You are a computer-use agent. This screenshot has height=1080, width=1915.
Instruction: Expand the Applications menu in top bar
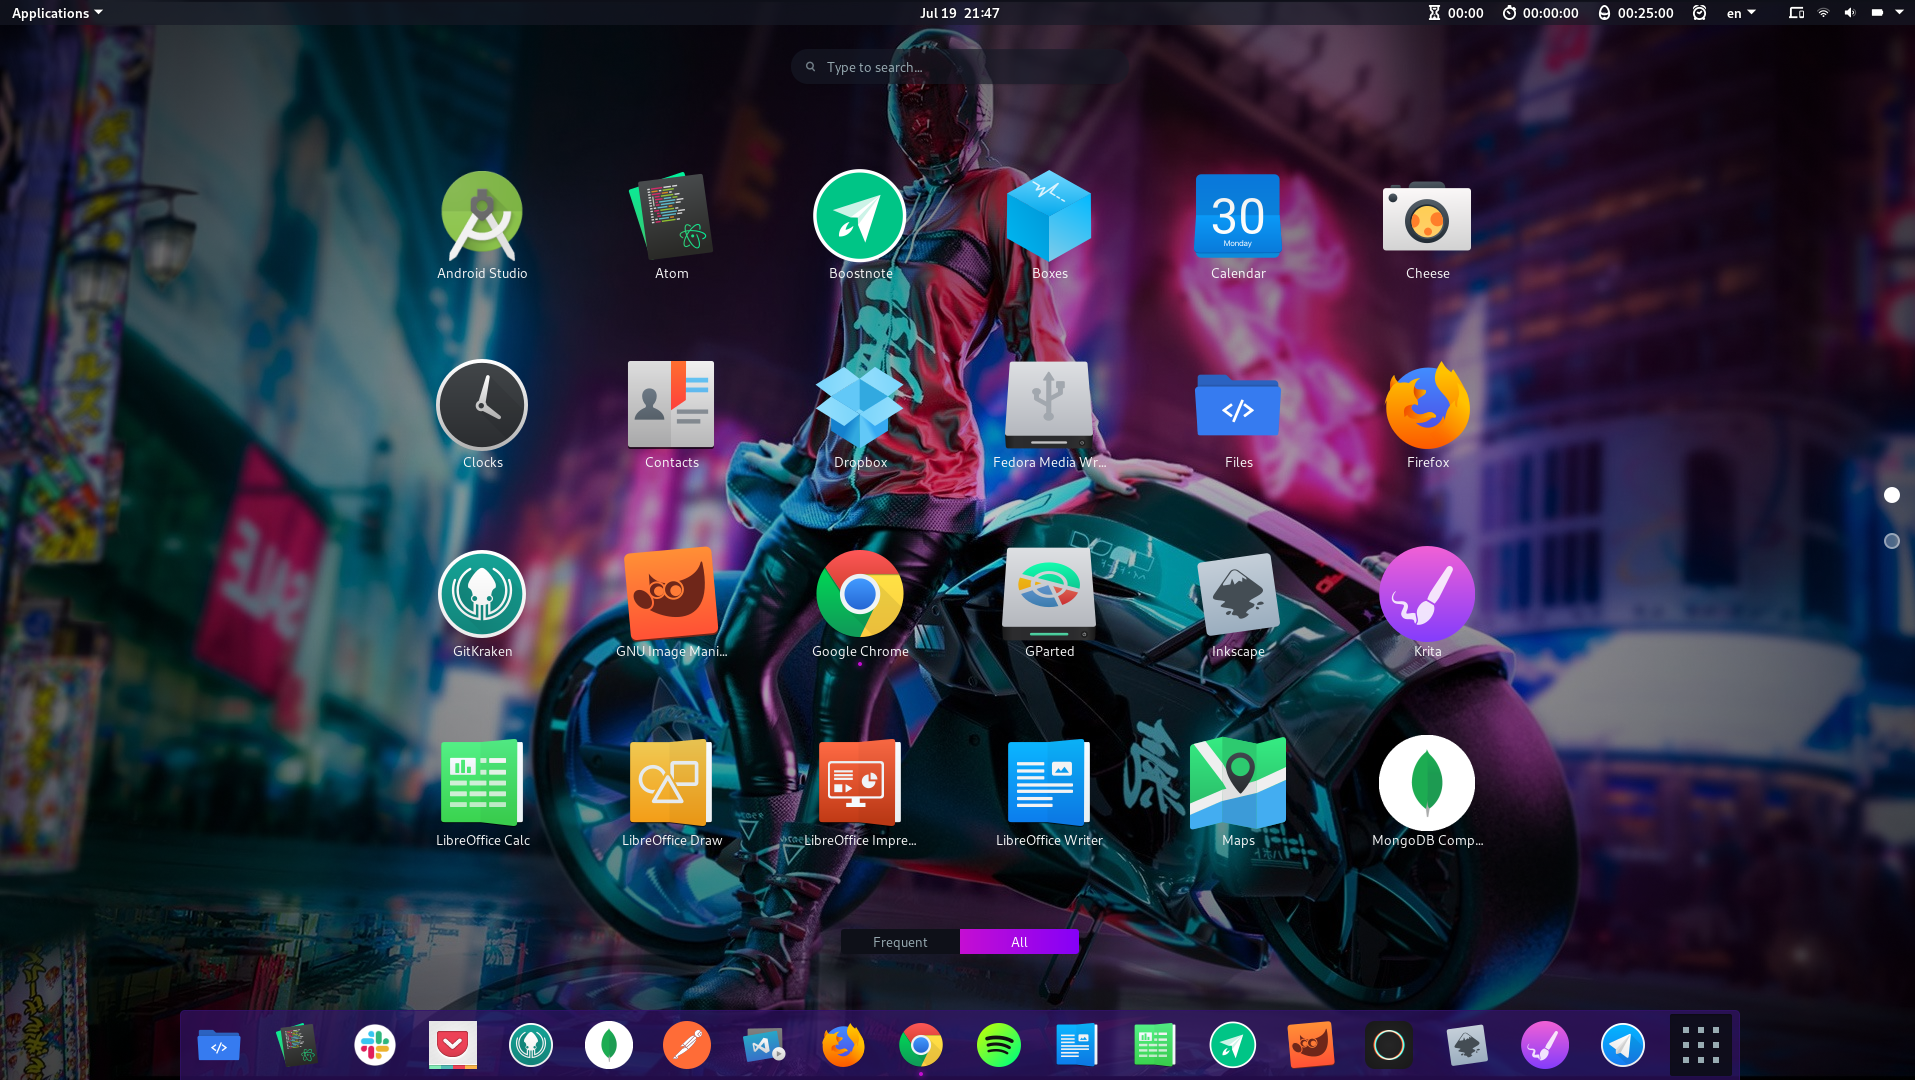coord(57,13)
